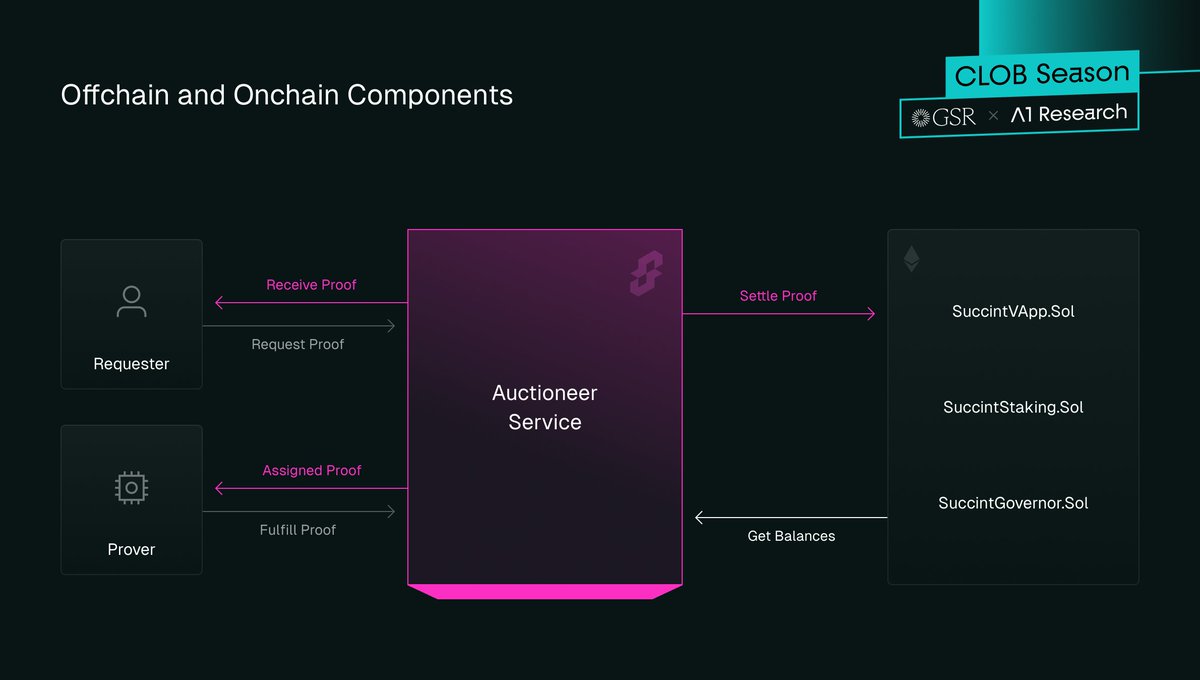Click the pink bar under Auctioneer Service

click(x=545, y=591)
